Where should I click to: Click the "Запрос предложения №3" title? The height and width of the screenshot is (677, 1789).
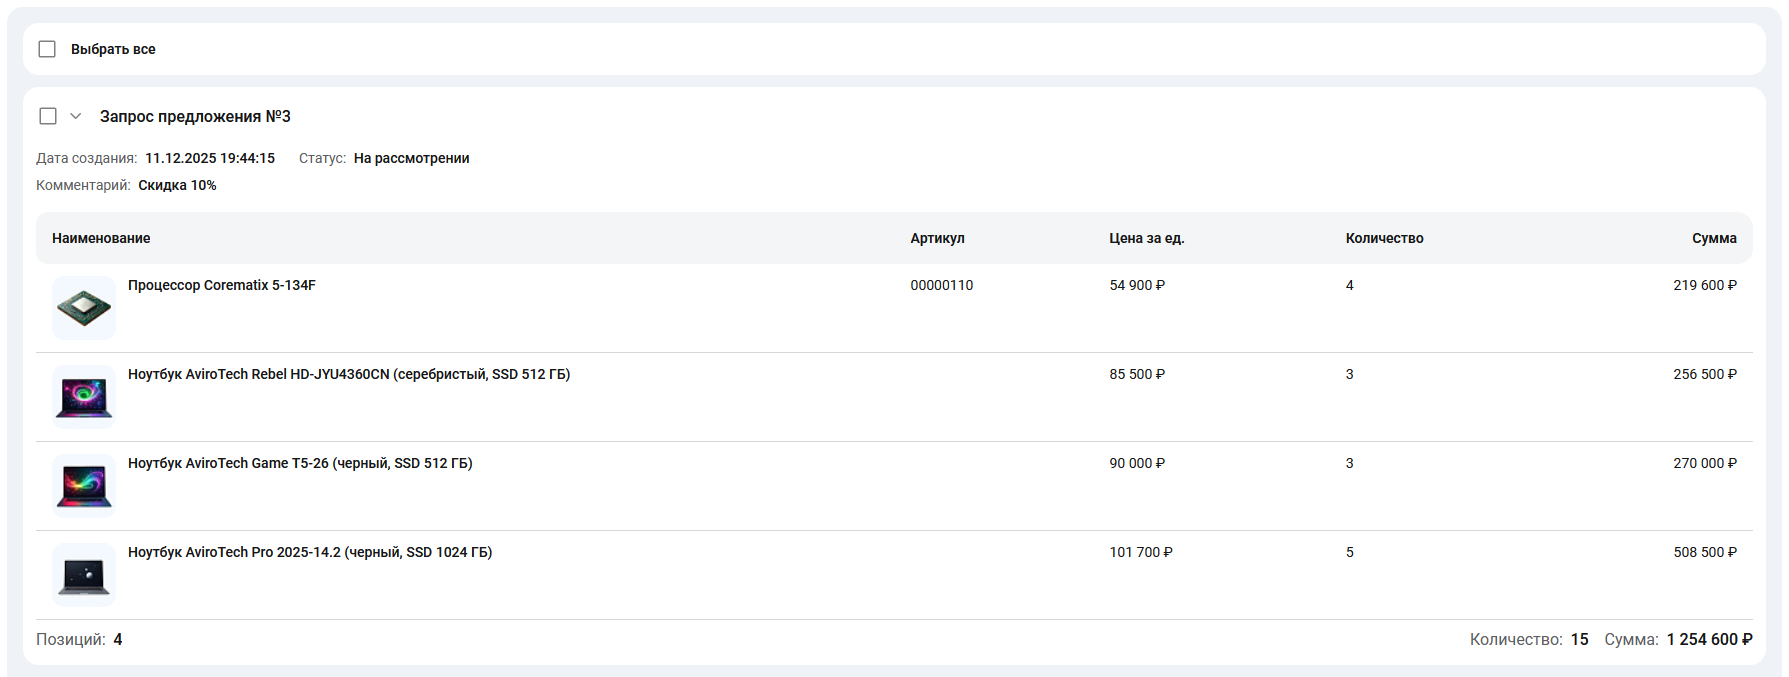195,116
